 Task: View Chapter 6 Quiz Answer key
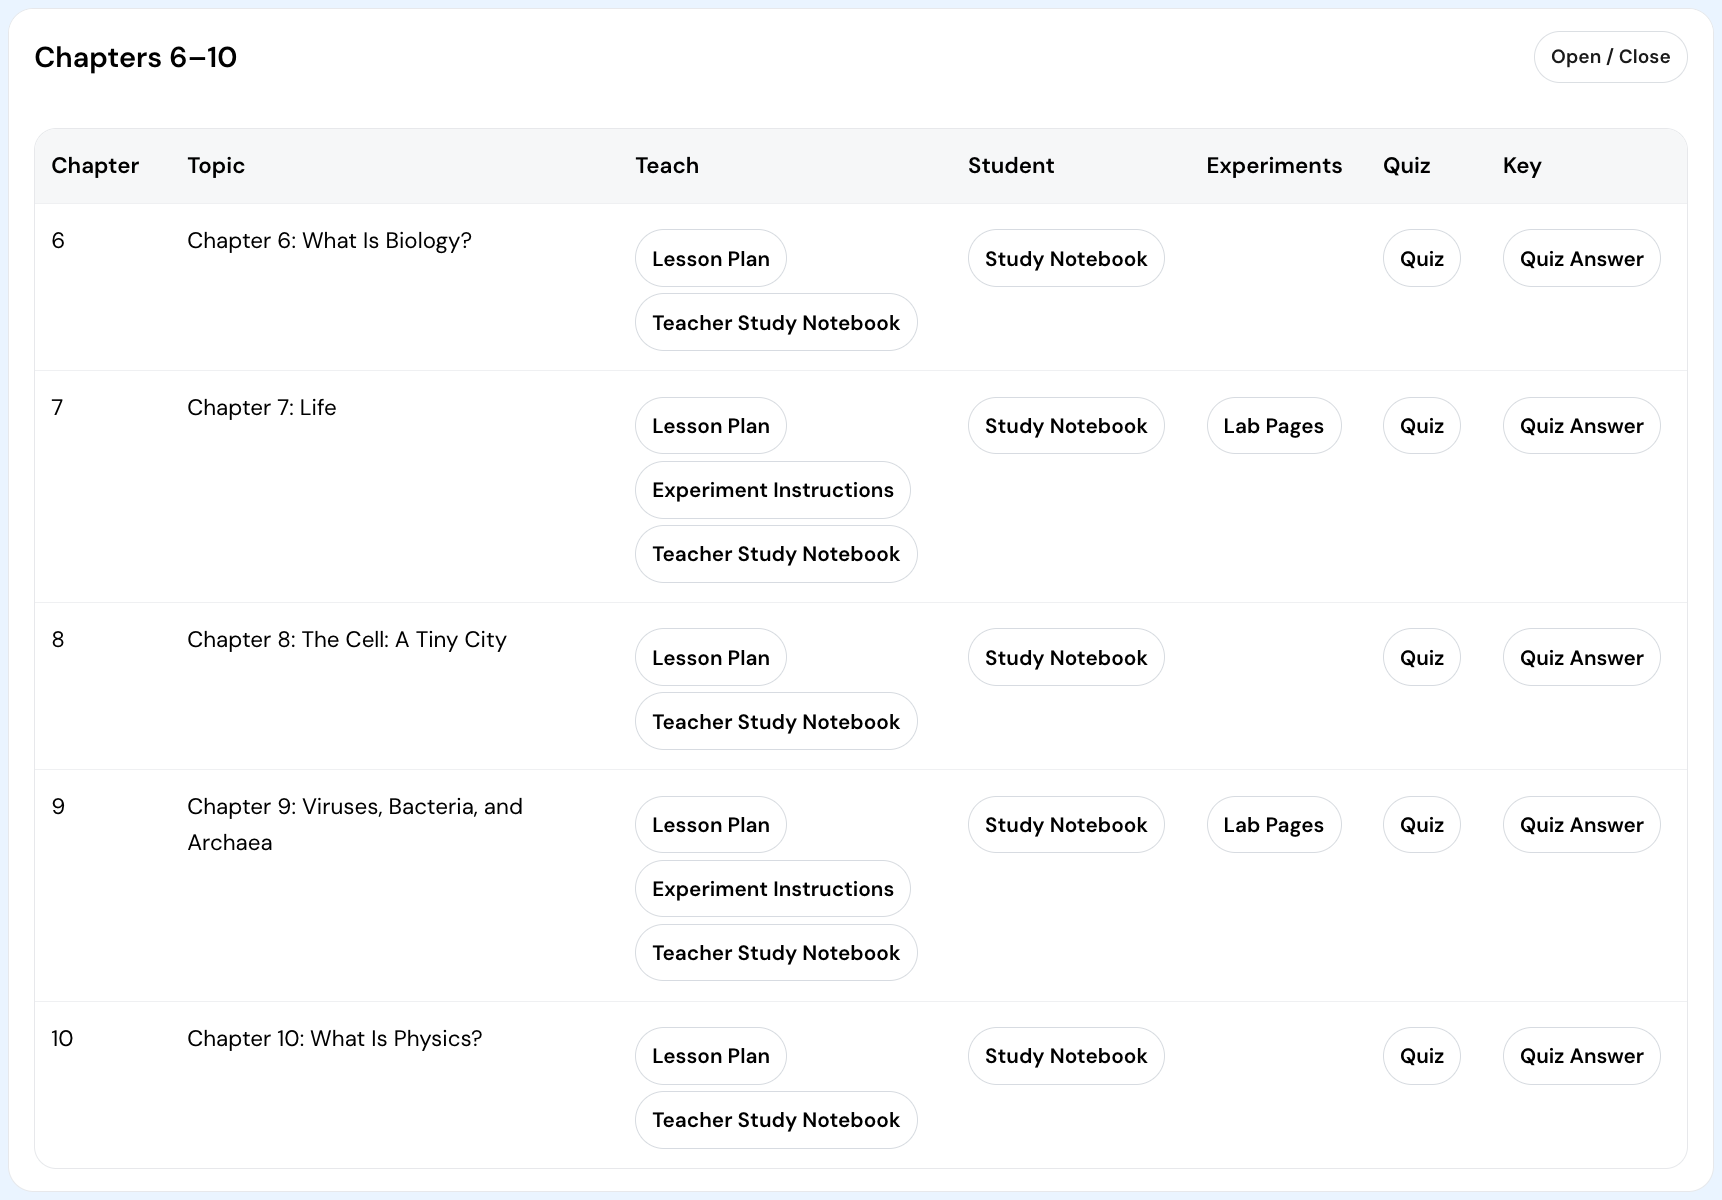pyautogui.click(x=1580, y=259)
